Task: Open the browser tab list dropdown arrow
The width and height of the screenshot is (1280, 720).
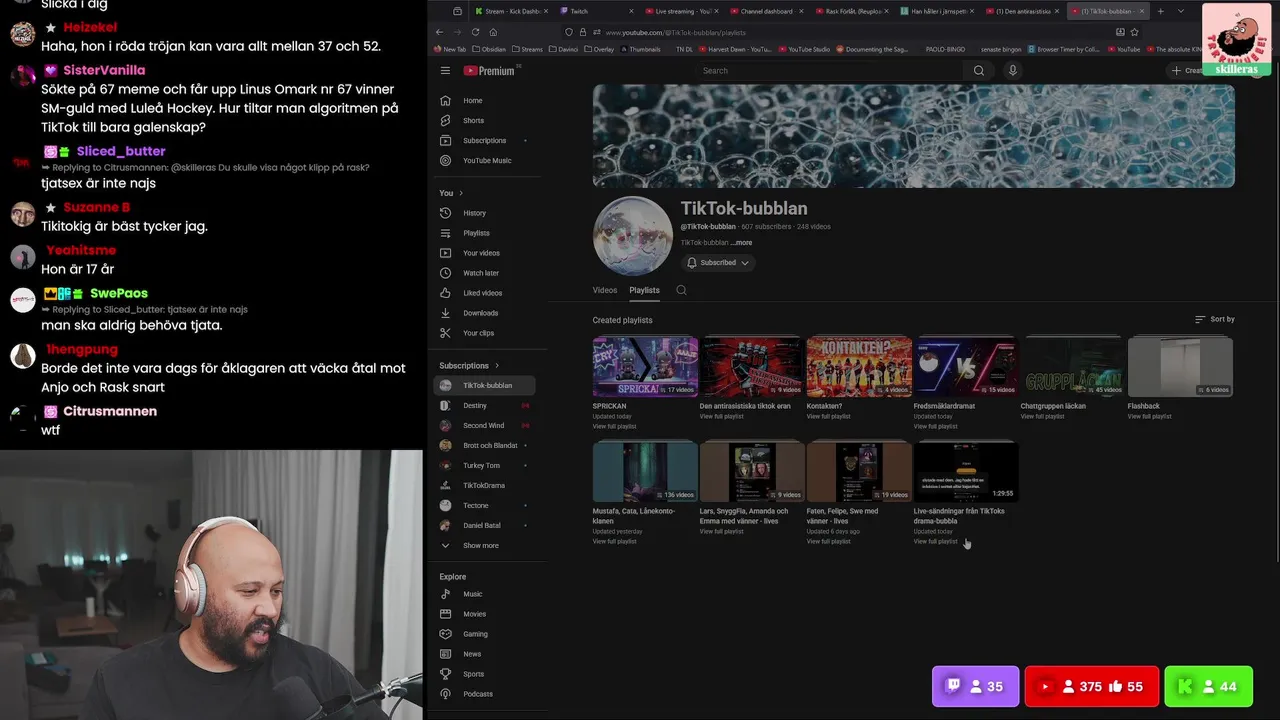Action: 1181,11
